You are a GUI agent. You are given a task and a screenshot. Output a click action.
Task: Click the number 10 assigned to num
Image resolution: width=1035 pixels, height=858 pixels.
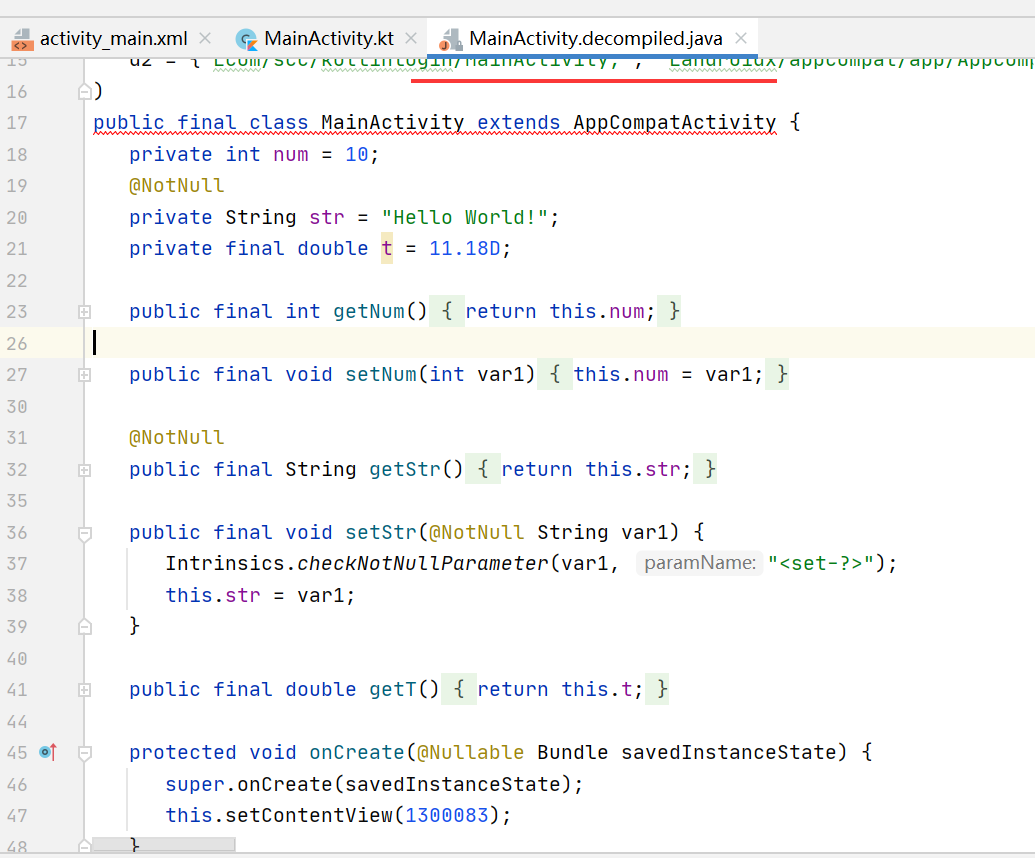tap(357, 154)
